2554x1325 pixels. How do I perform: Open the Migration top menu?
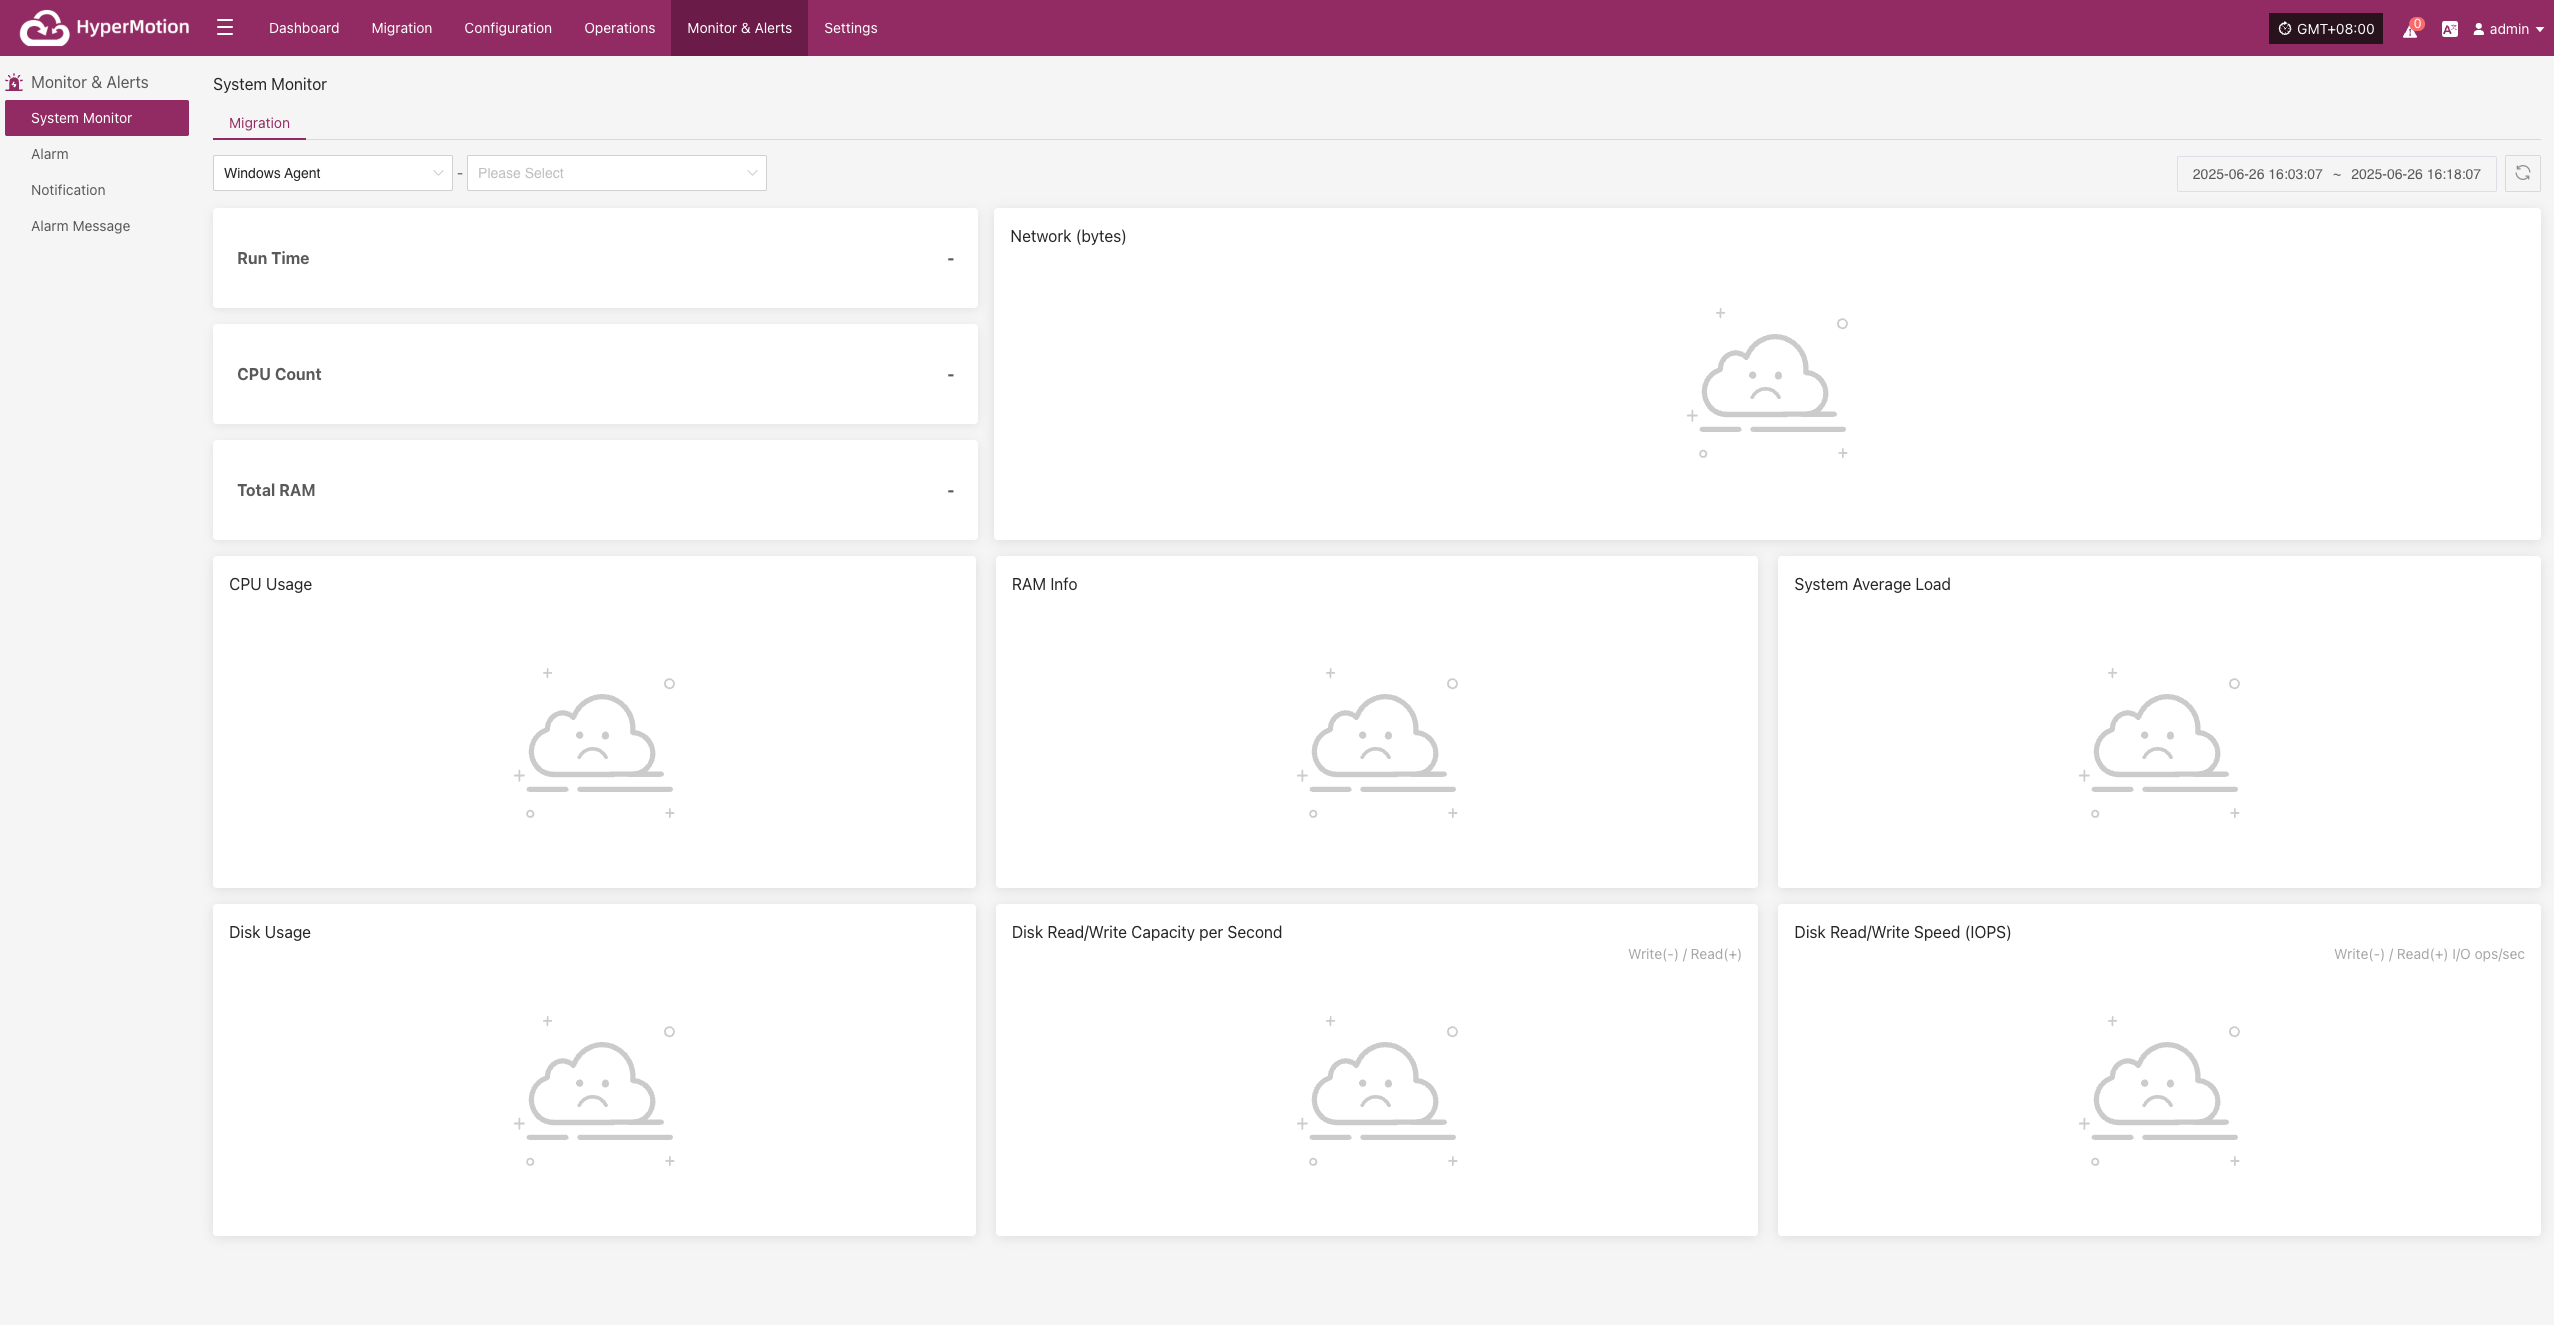tap(401, 28)
